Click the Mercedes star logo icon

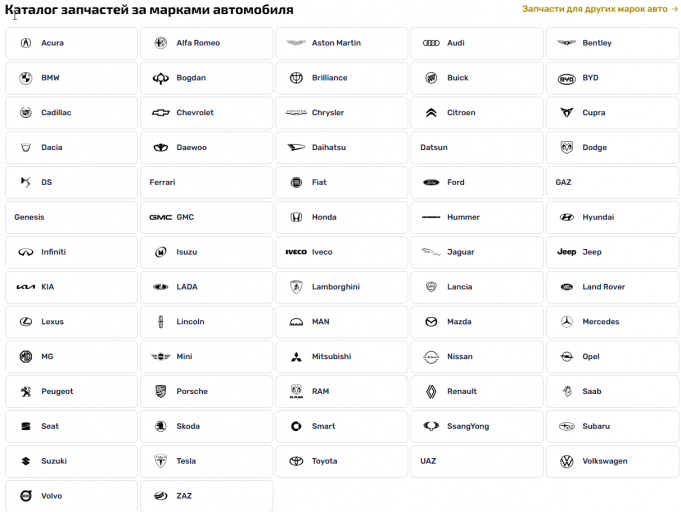(566, 322)
